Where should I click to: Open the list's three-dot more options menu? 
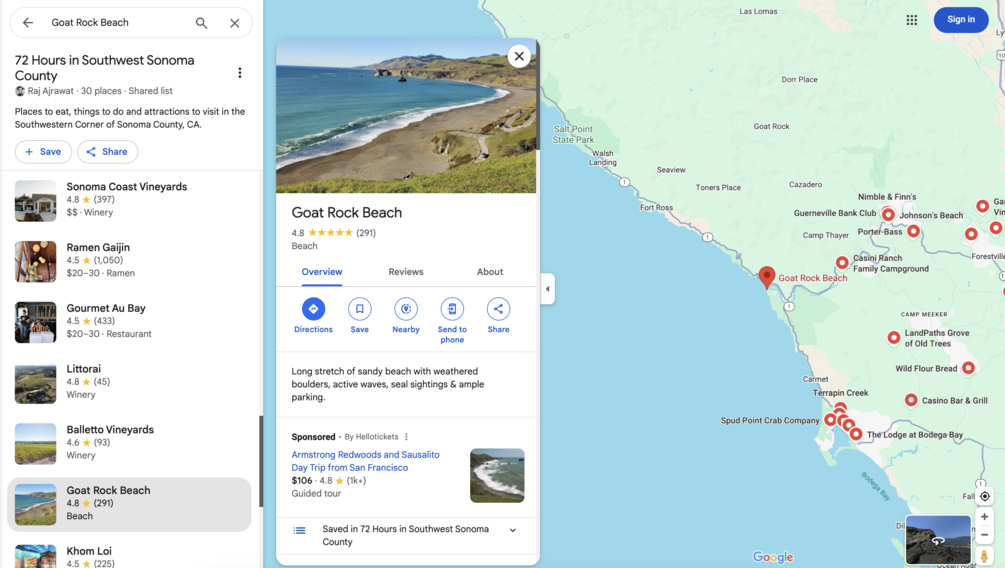tap(240, 73)
